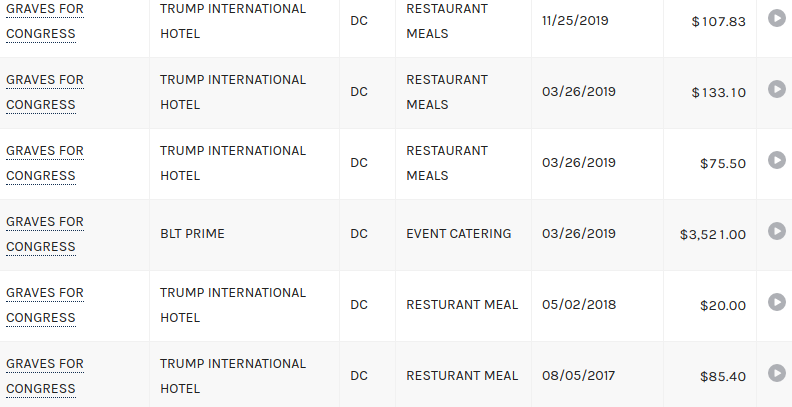Expand the $20.00 row arrow icon
This screenshot has height=407, width=792.
(x=776, y=302)
